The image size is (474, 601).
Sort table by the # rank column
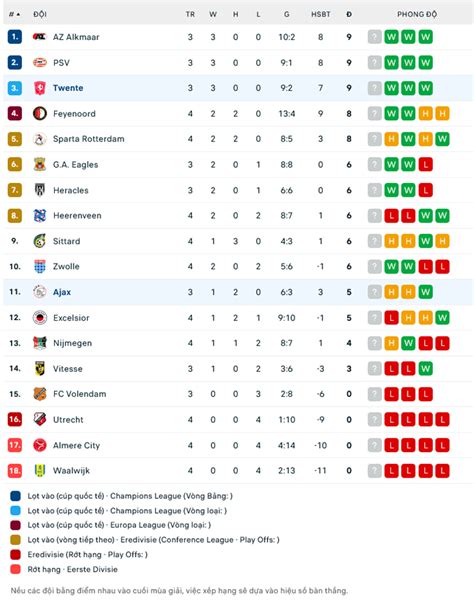tap(15, 14)
